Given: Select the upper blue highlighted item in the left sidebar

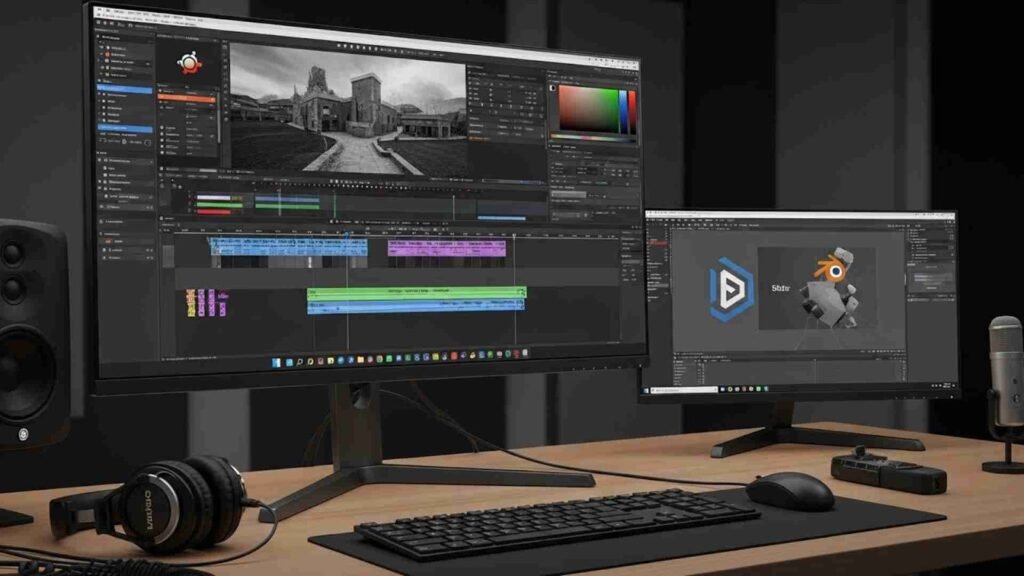Looking at the screenshot, I should [125, 90].
